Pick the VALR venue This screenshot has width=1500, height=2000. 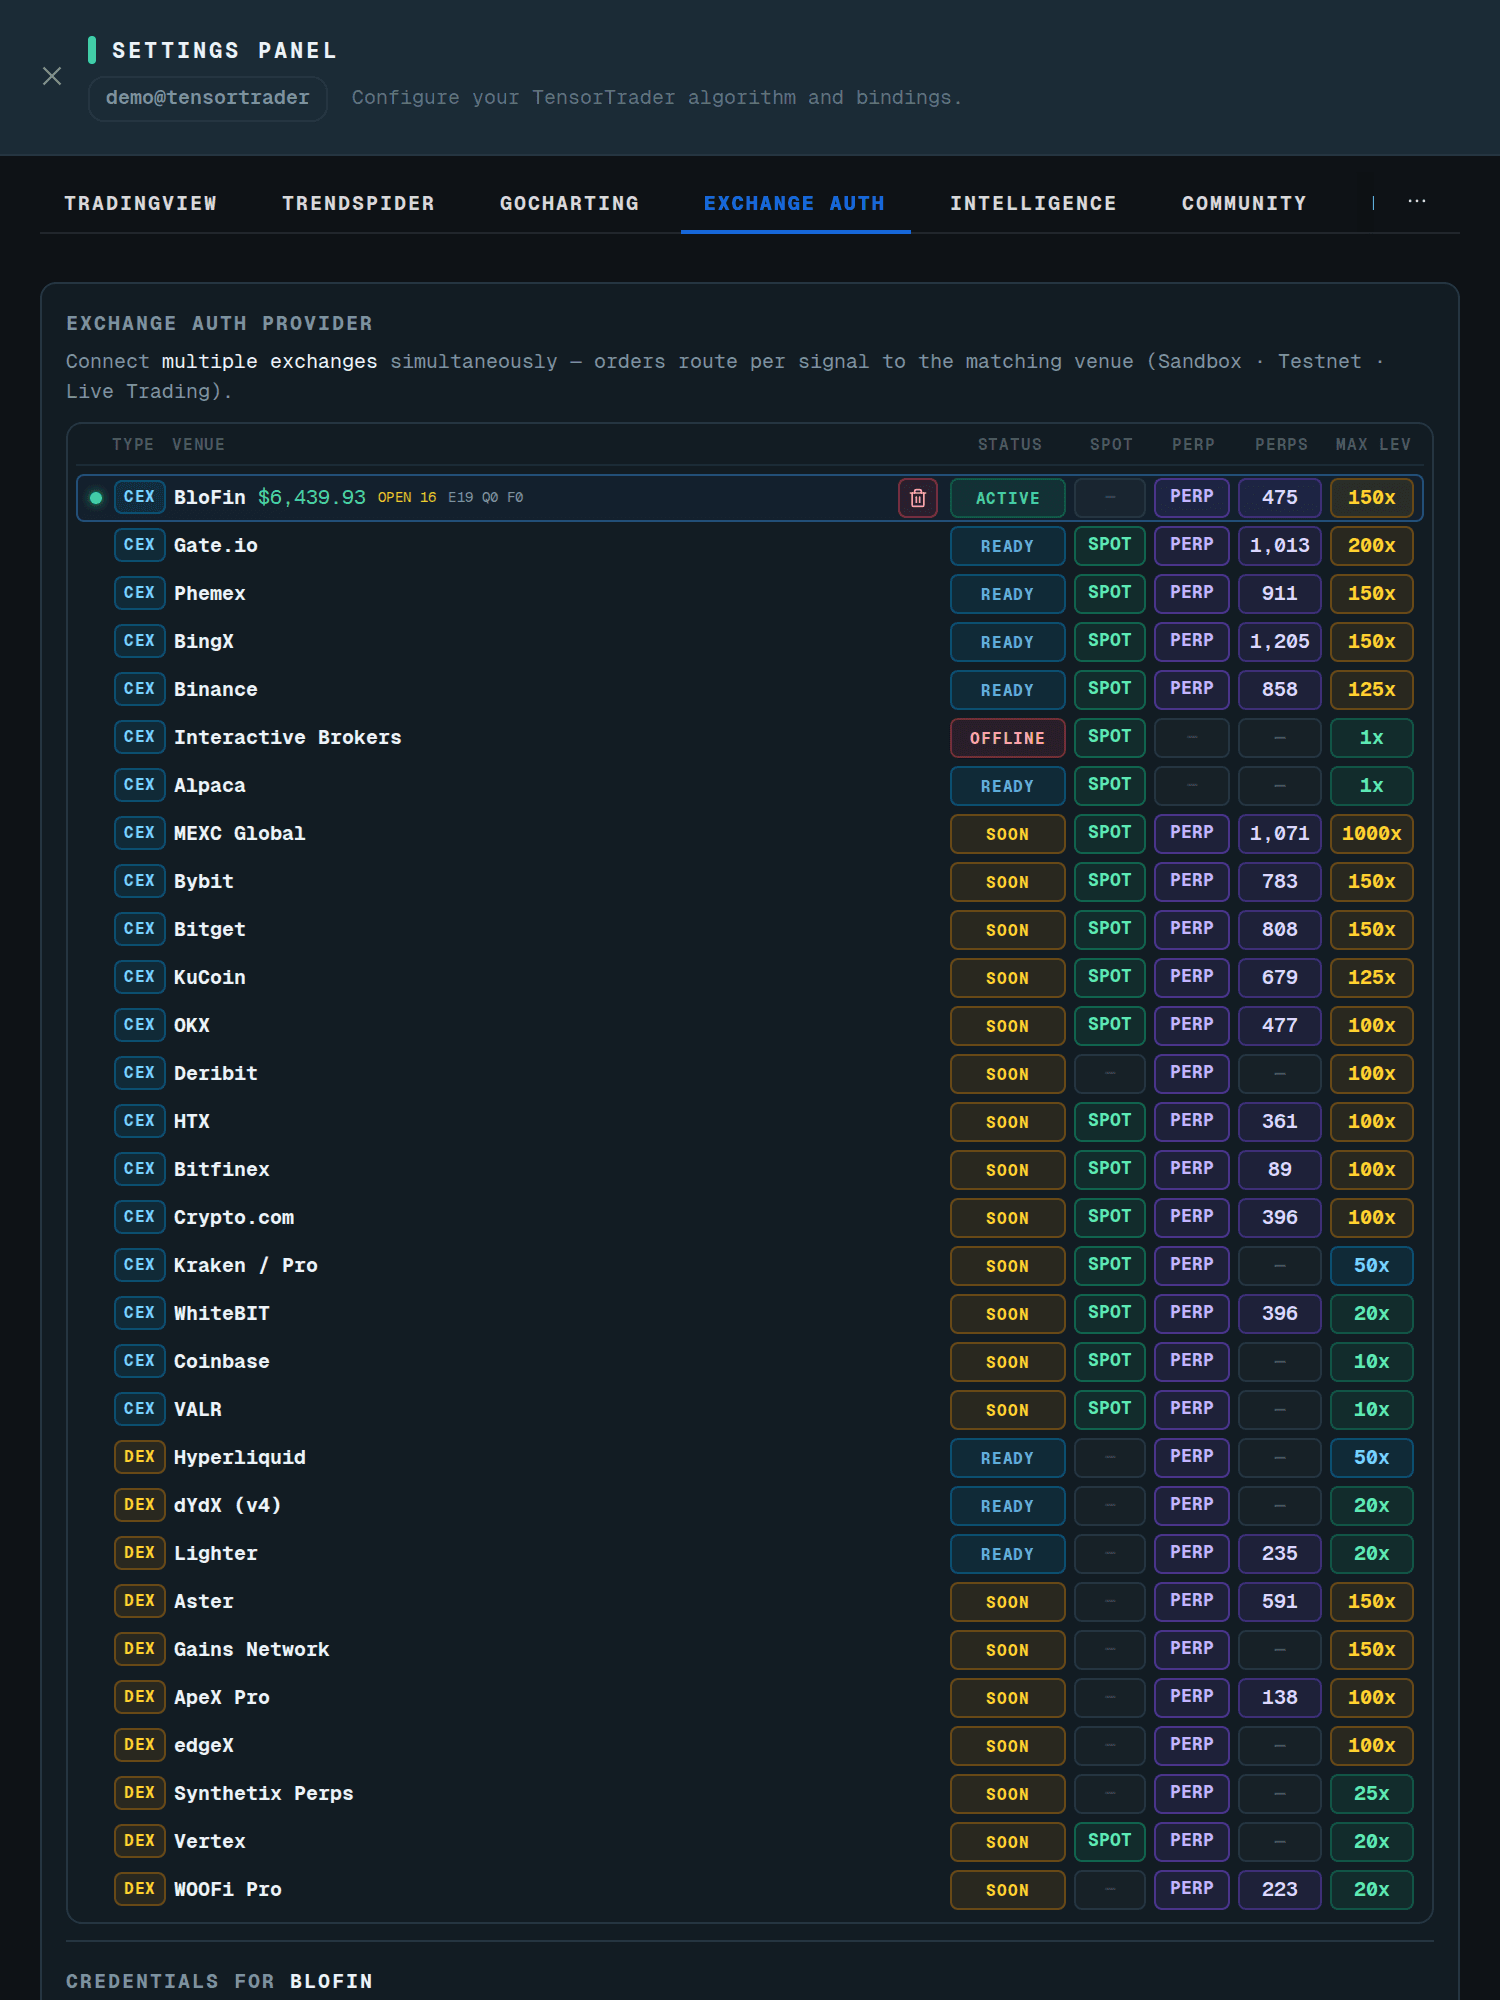749,1410
